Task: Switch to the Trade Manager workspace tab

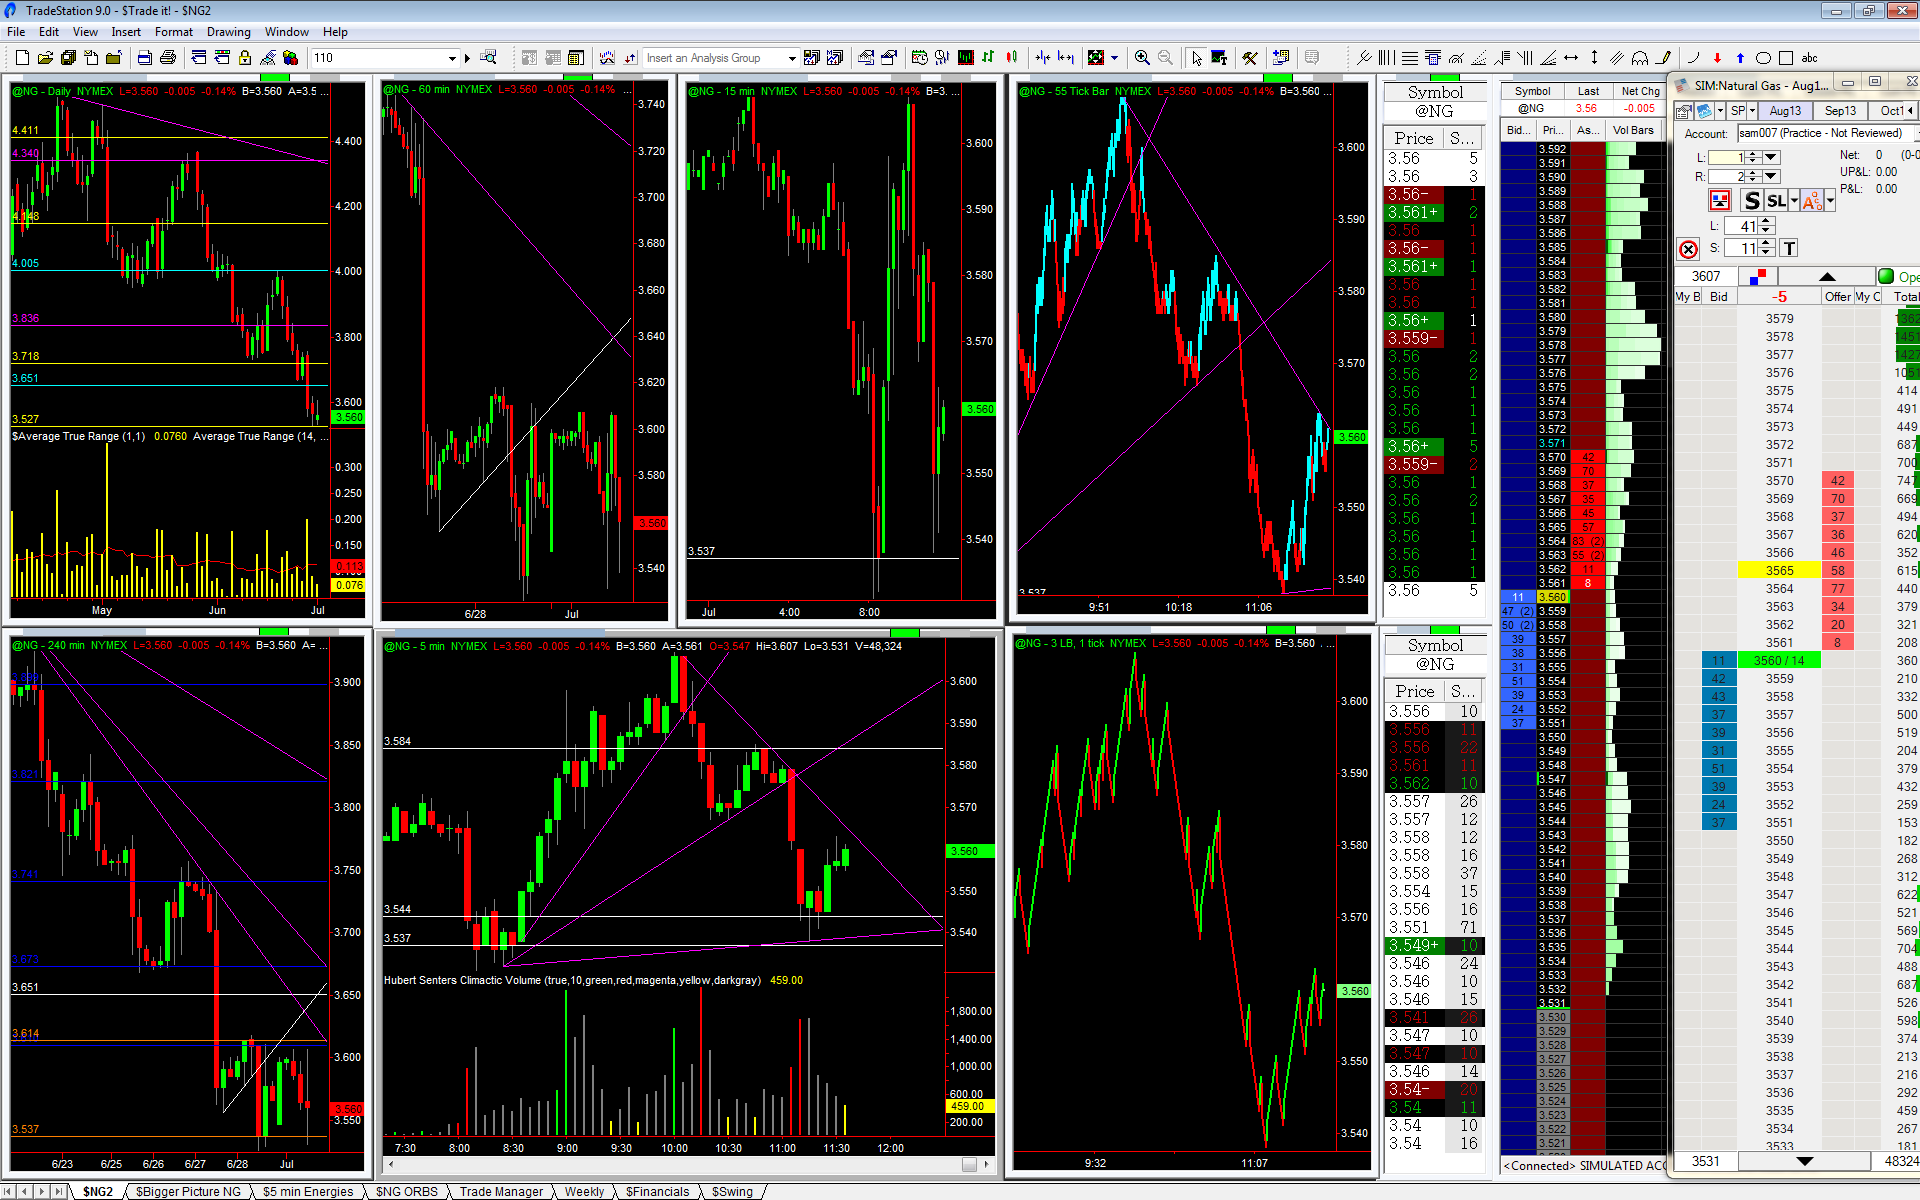Action: click(x=501, y=1191)
